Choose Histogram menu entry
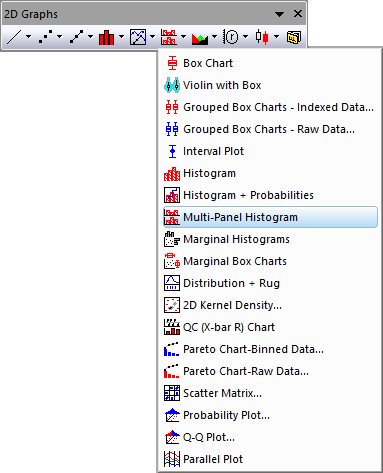 pyautogui.click(x=270, y=173)
